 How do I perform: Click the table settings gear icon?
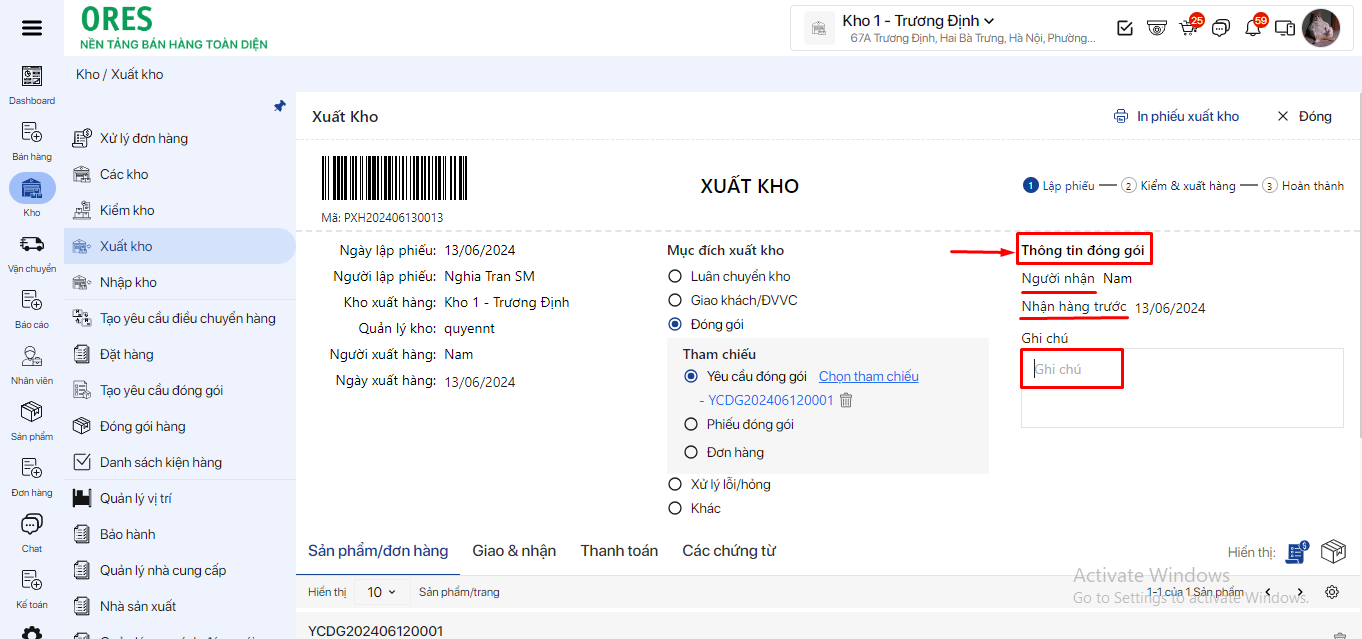(x=1332, y=592)
